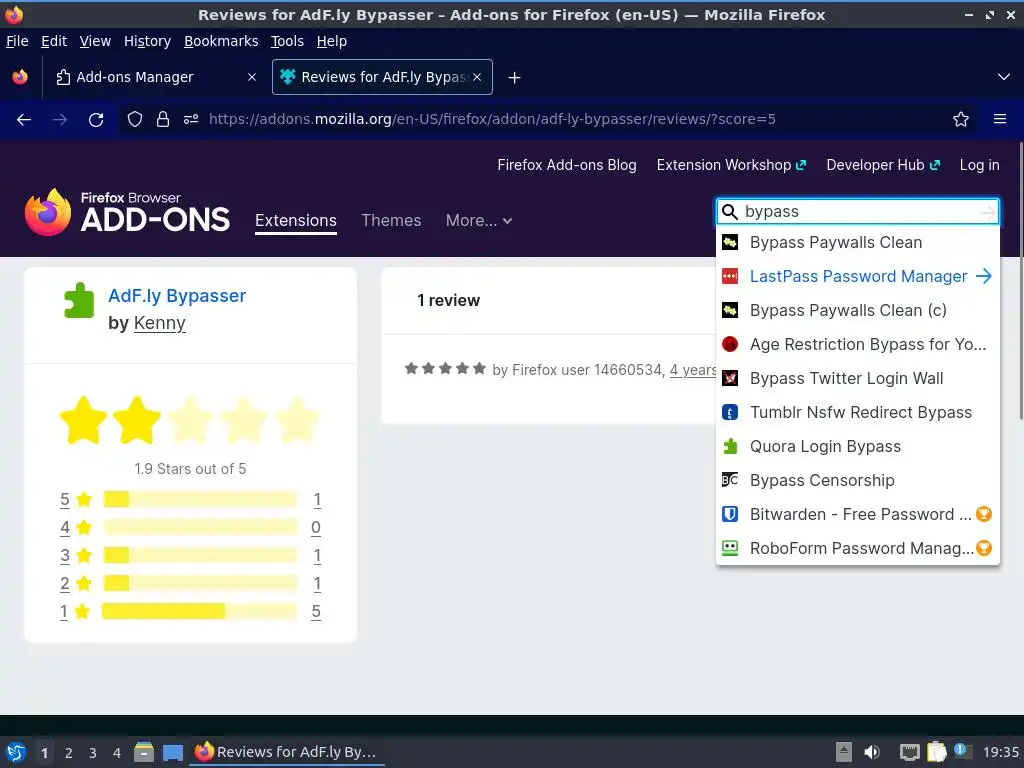Open the site permissions icon in the address bar
The height and width of the screenshot is (768, 1024).
pyautogui.click(x=191, y=120)
